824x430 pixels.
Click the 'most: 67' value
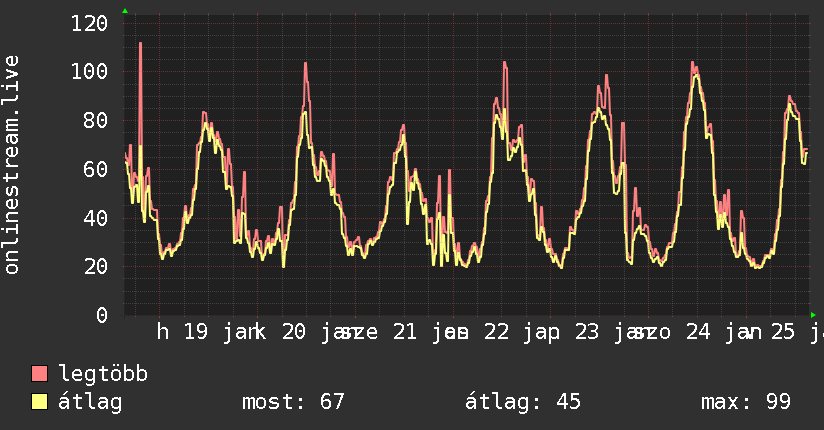pyautogui.click(x=293, y=402)
